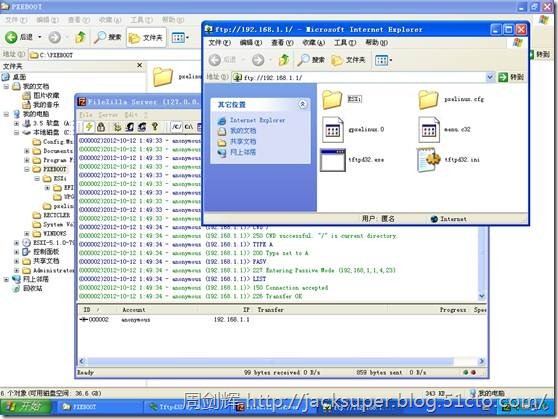Click the Search magnifier in the FTP window toolbar
Image resolution: width=558 pixels, height=419 pixels.
tap(311, 60)
